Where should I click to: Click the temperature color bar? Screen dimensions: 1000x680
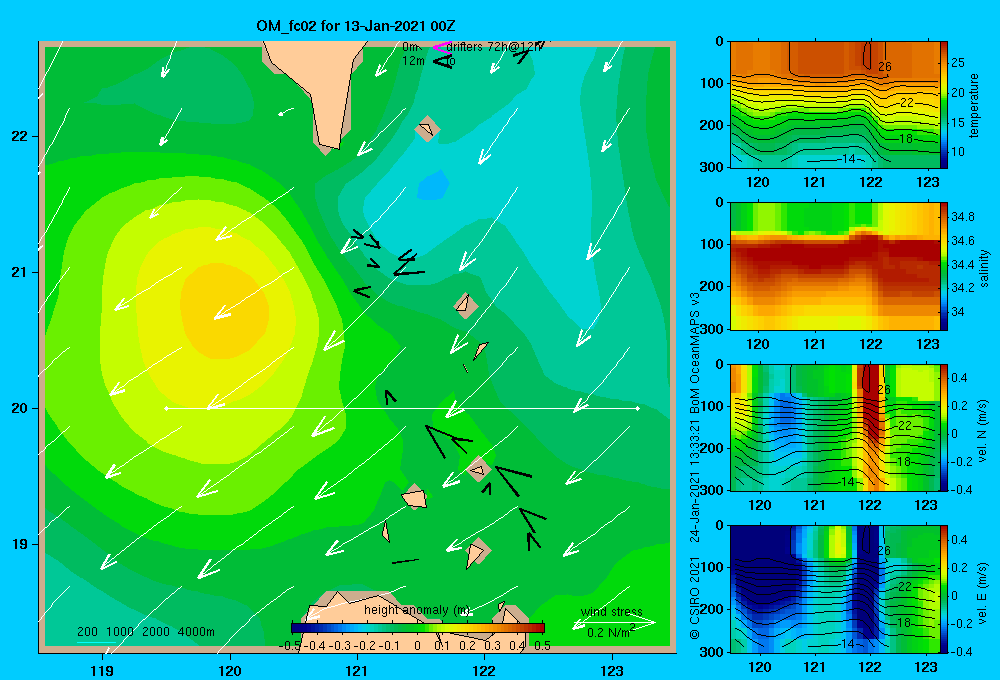[x=944, y=105]
